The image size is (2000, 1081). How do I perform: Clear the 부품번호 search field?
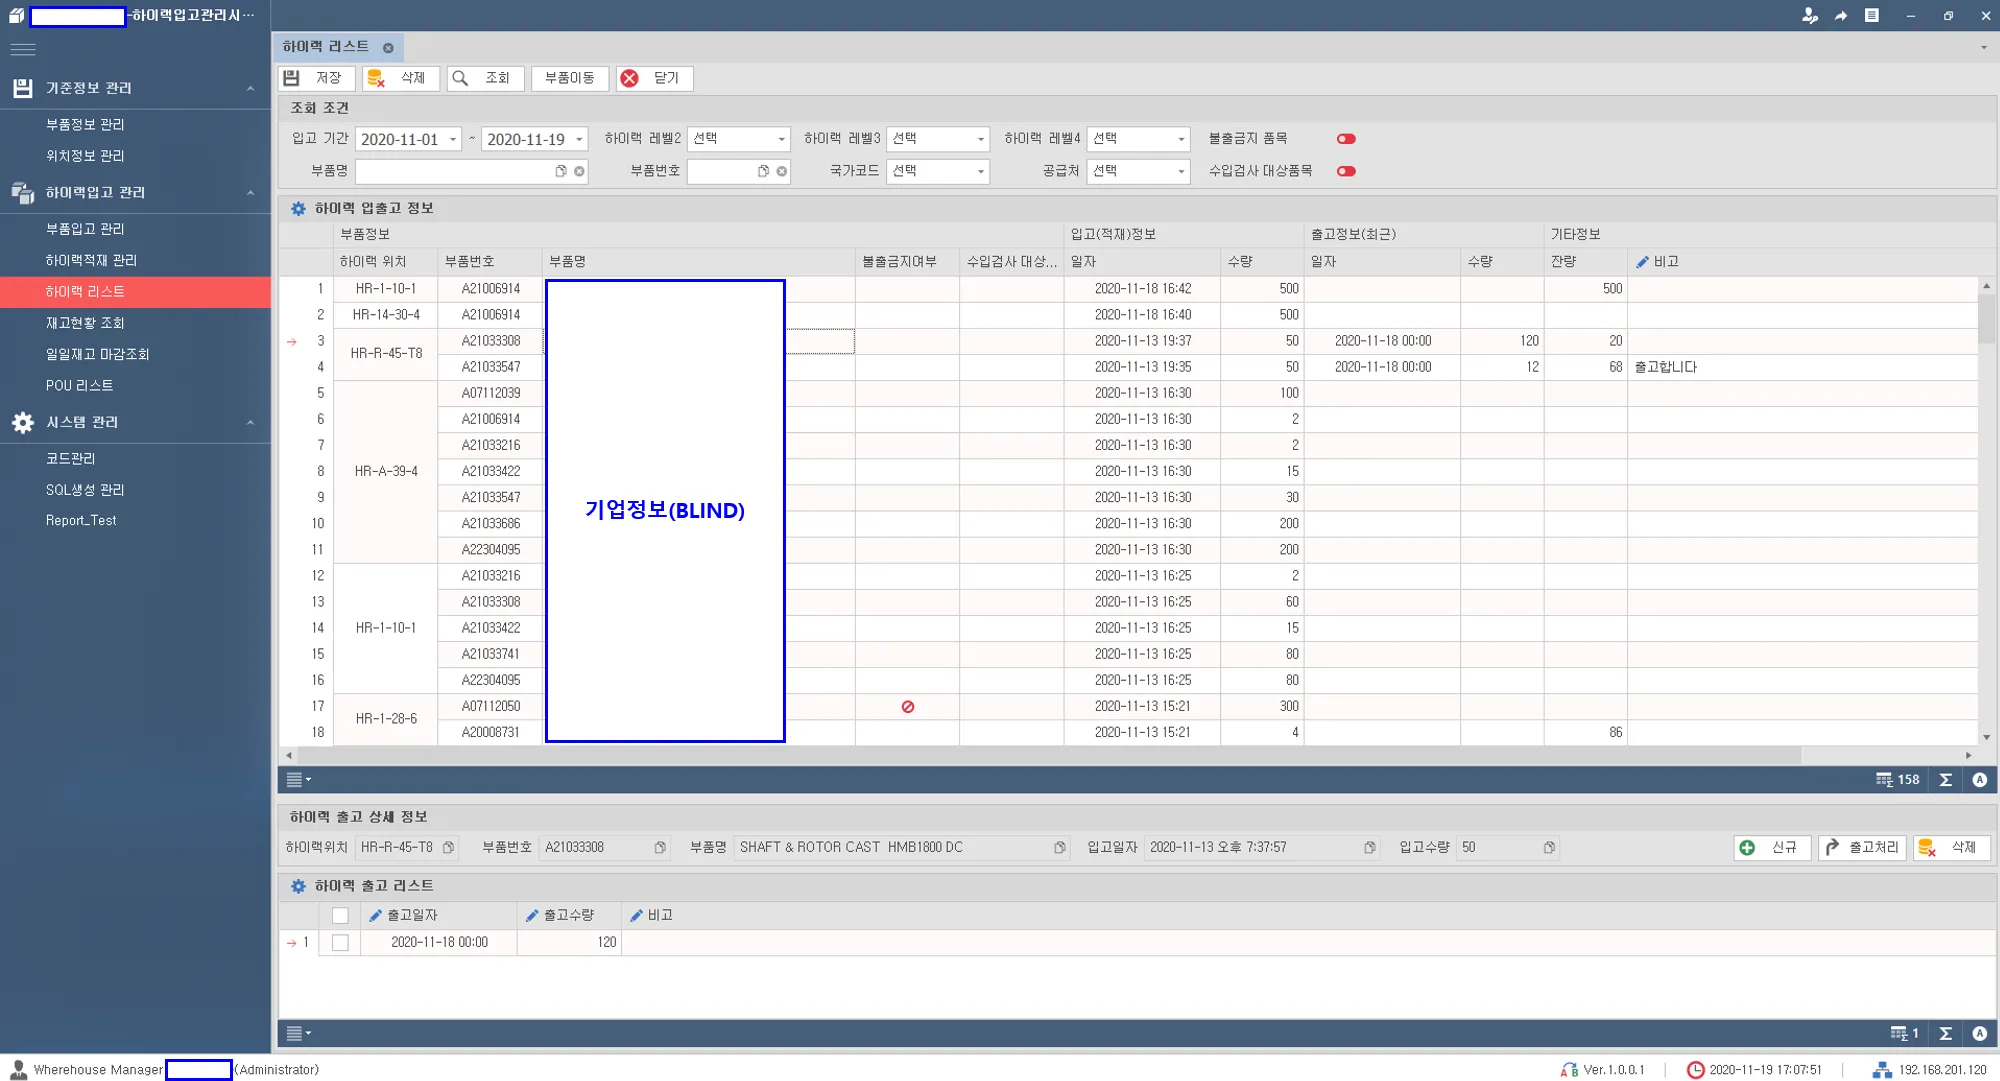781,171
